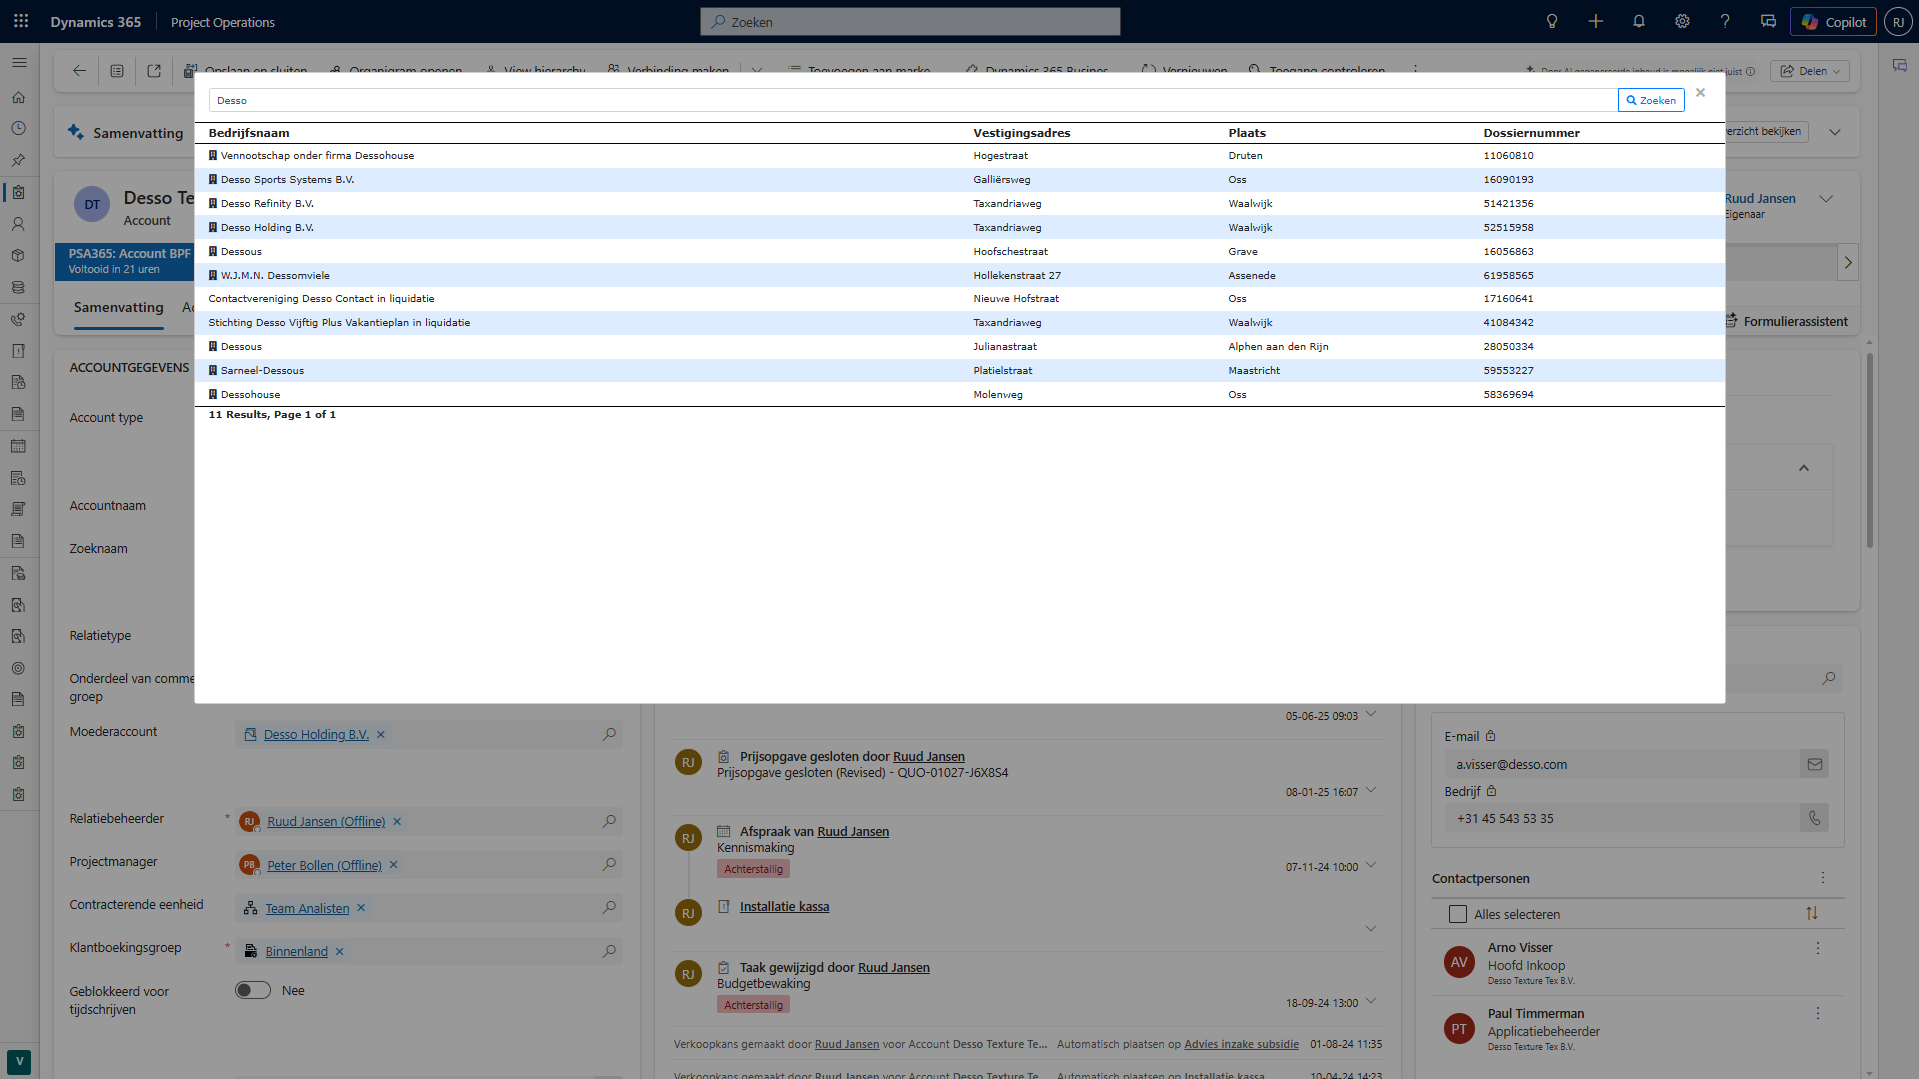Expand the Ruud Jansen owner chevron
1919x1079 pixels.
point(1825,199)
